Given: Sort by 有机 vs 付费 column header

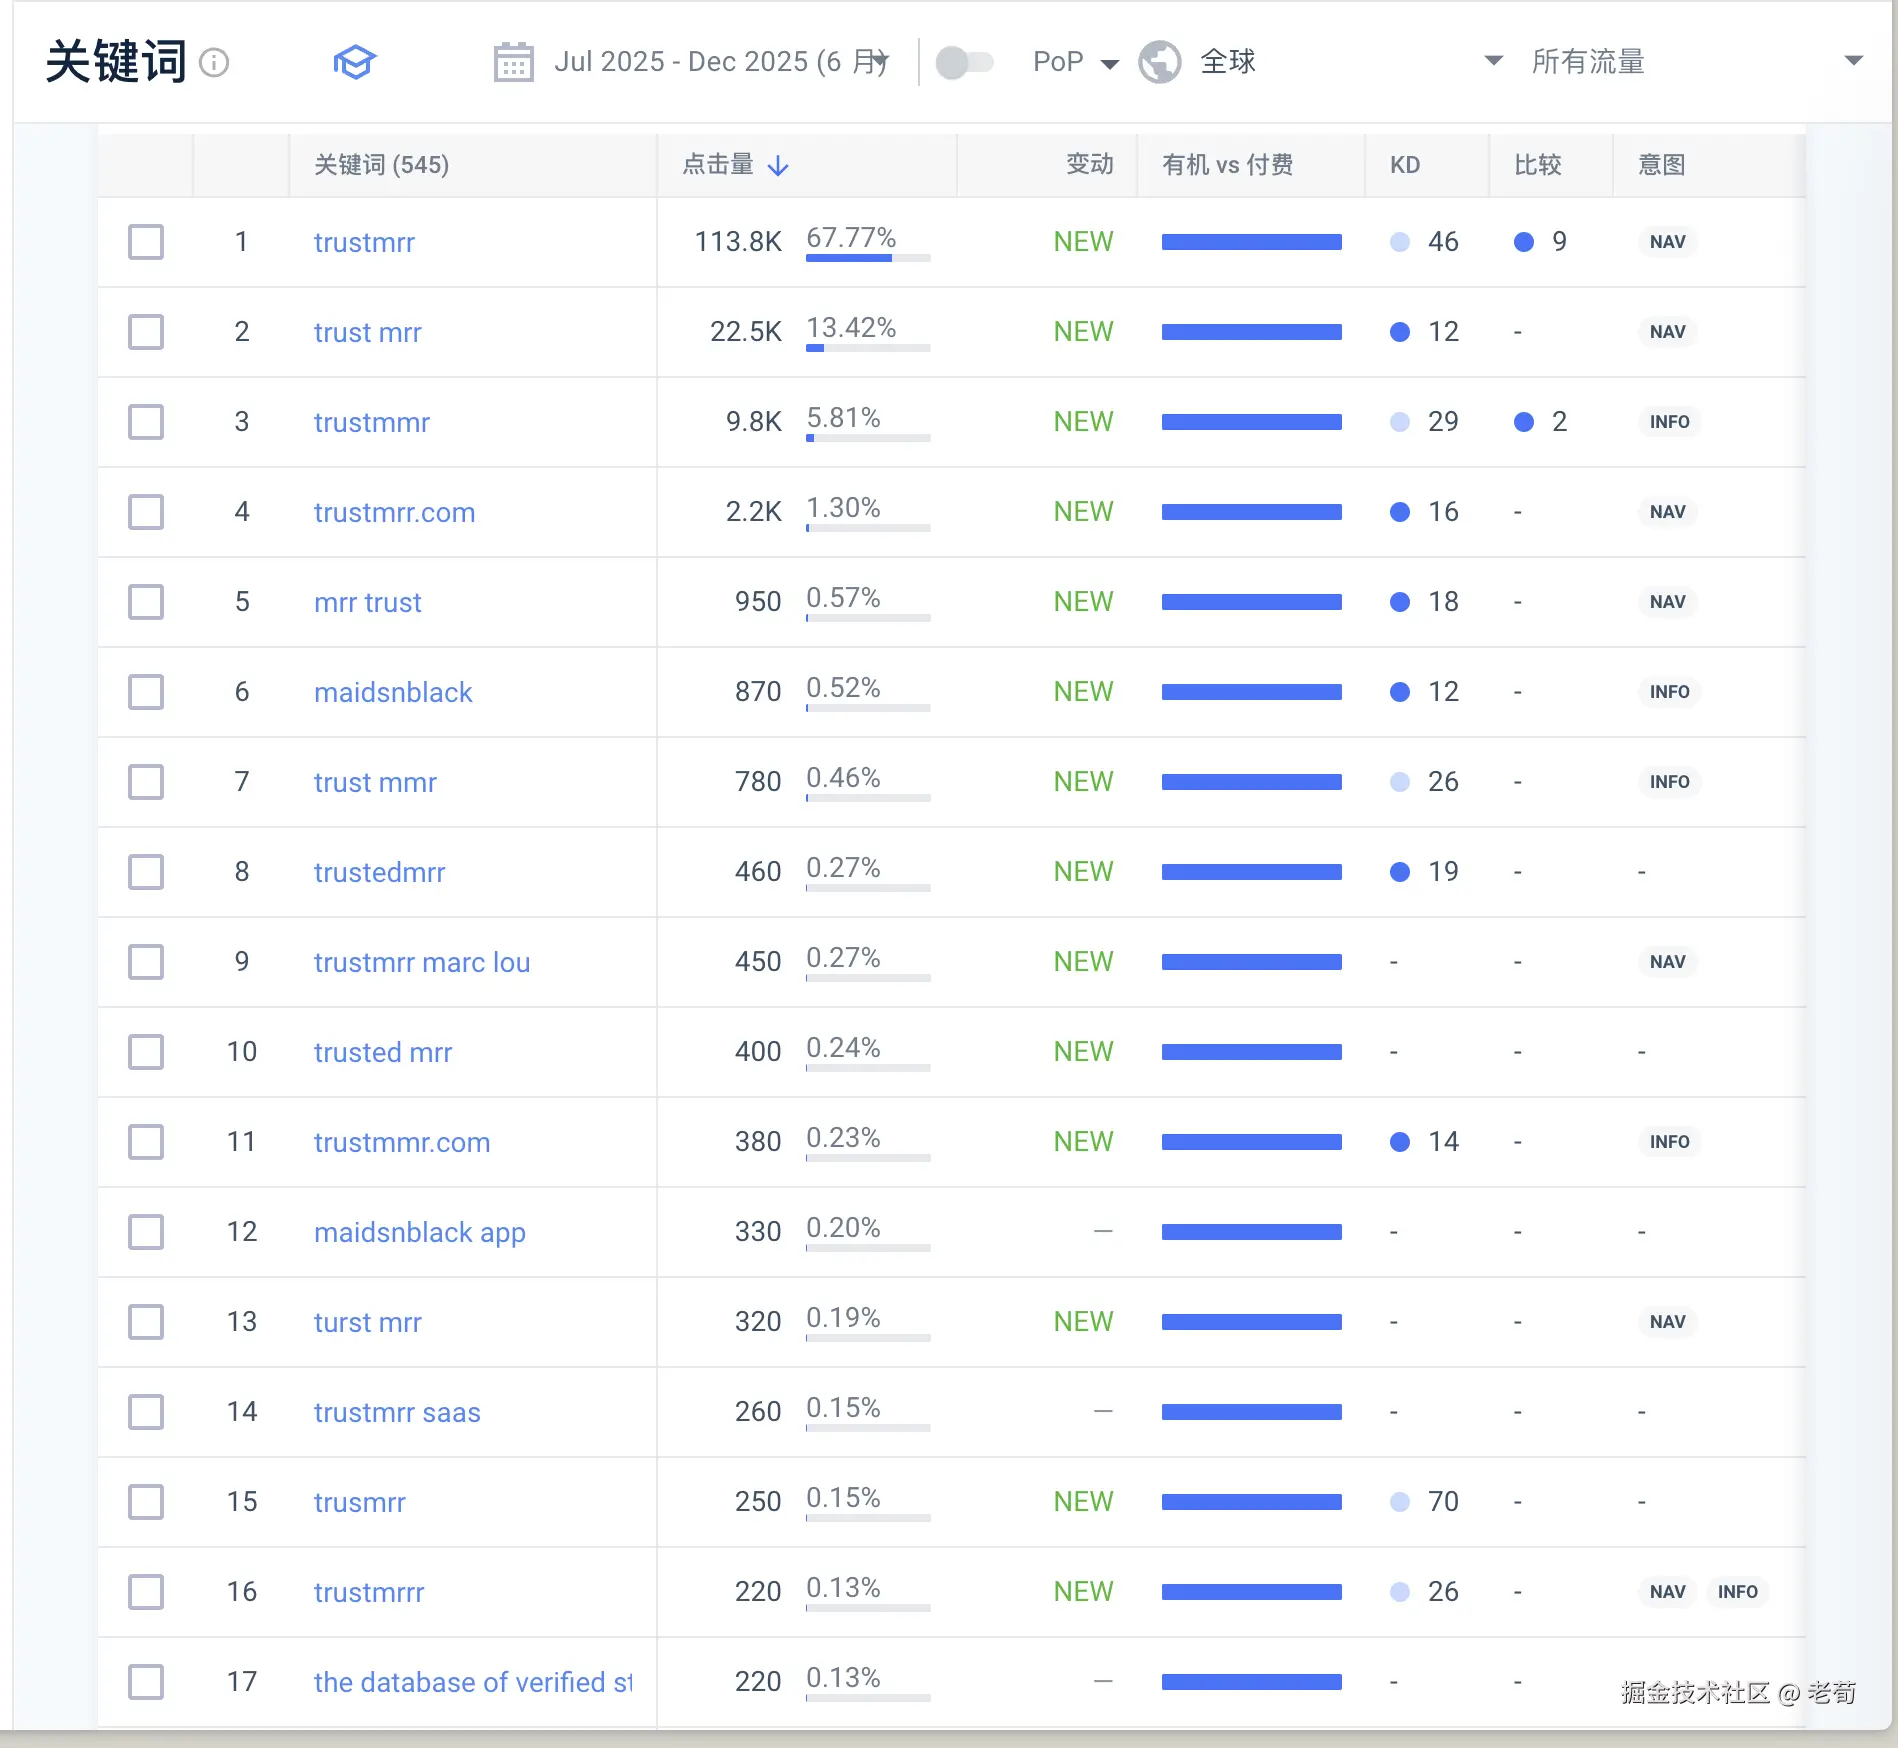Looking at the screenshot, I should click(x=1227, y=165).
